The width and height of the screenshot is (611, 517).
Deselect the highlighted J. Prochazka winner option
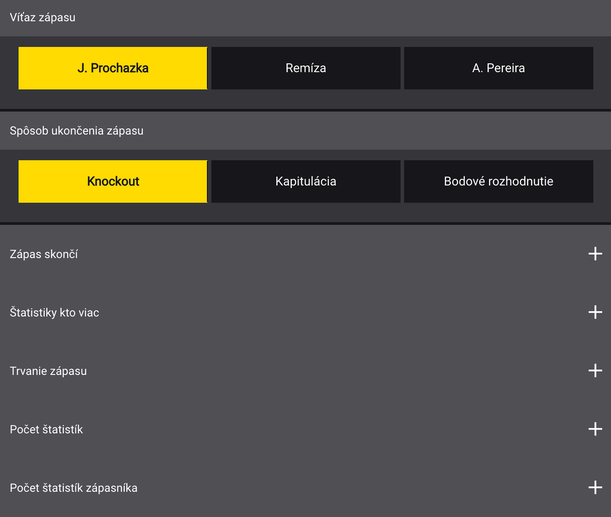pyautogui.click(x=113, y=68)
